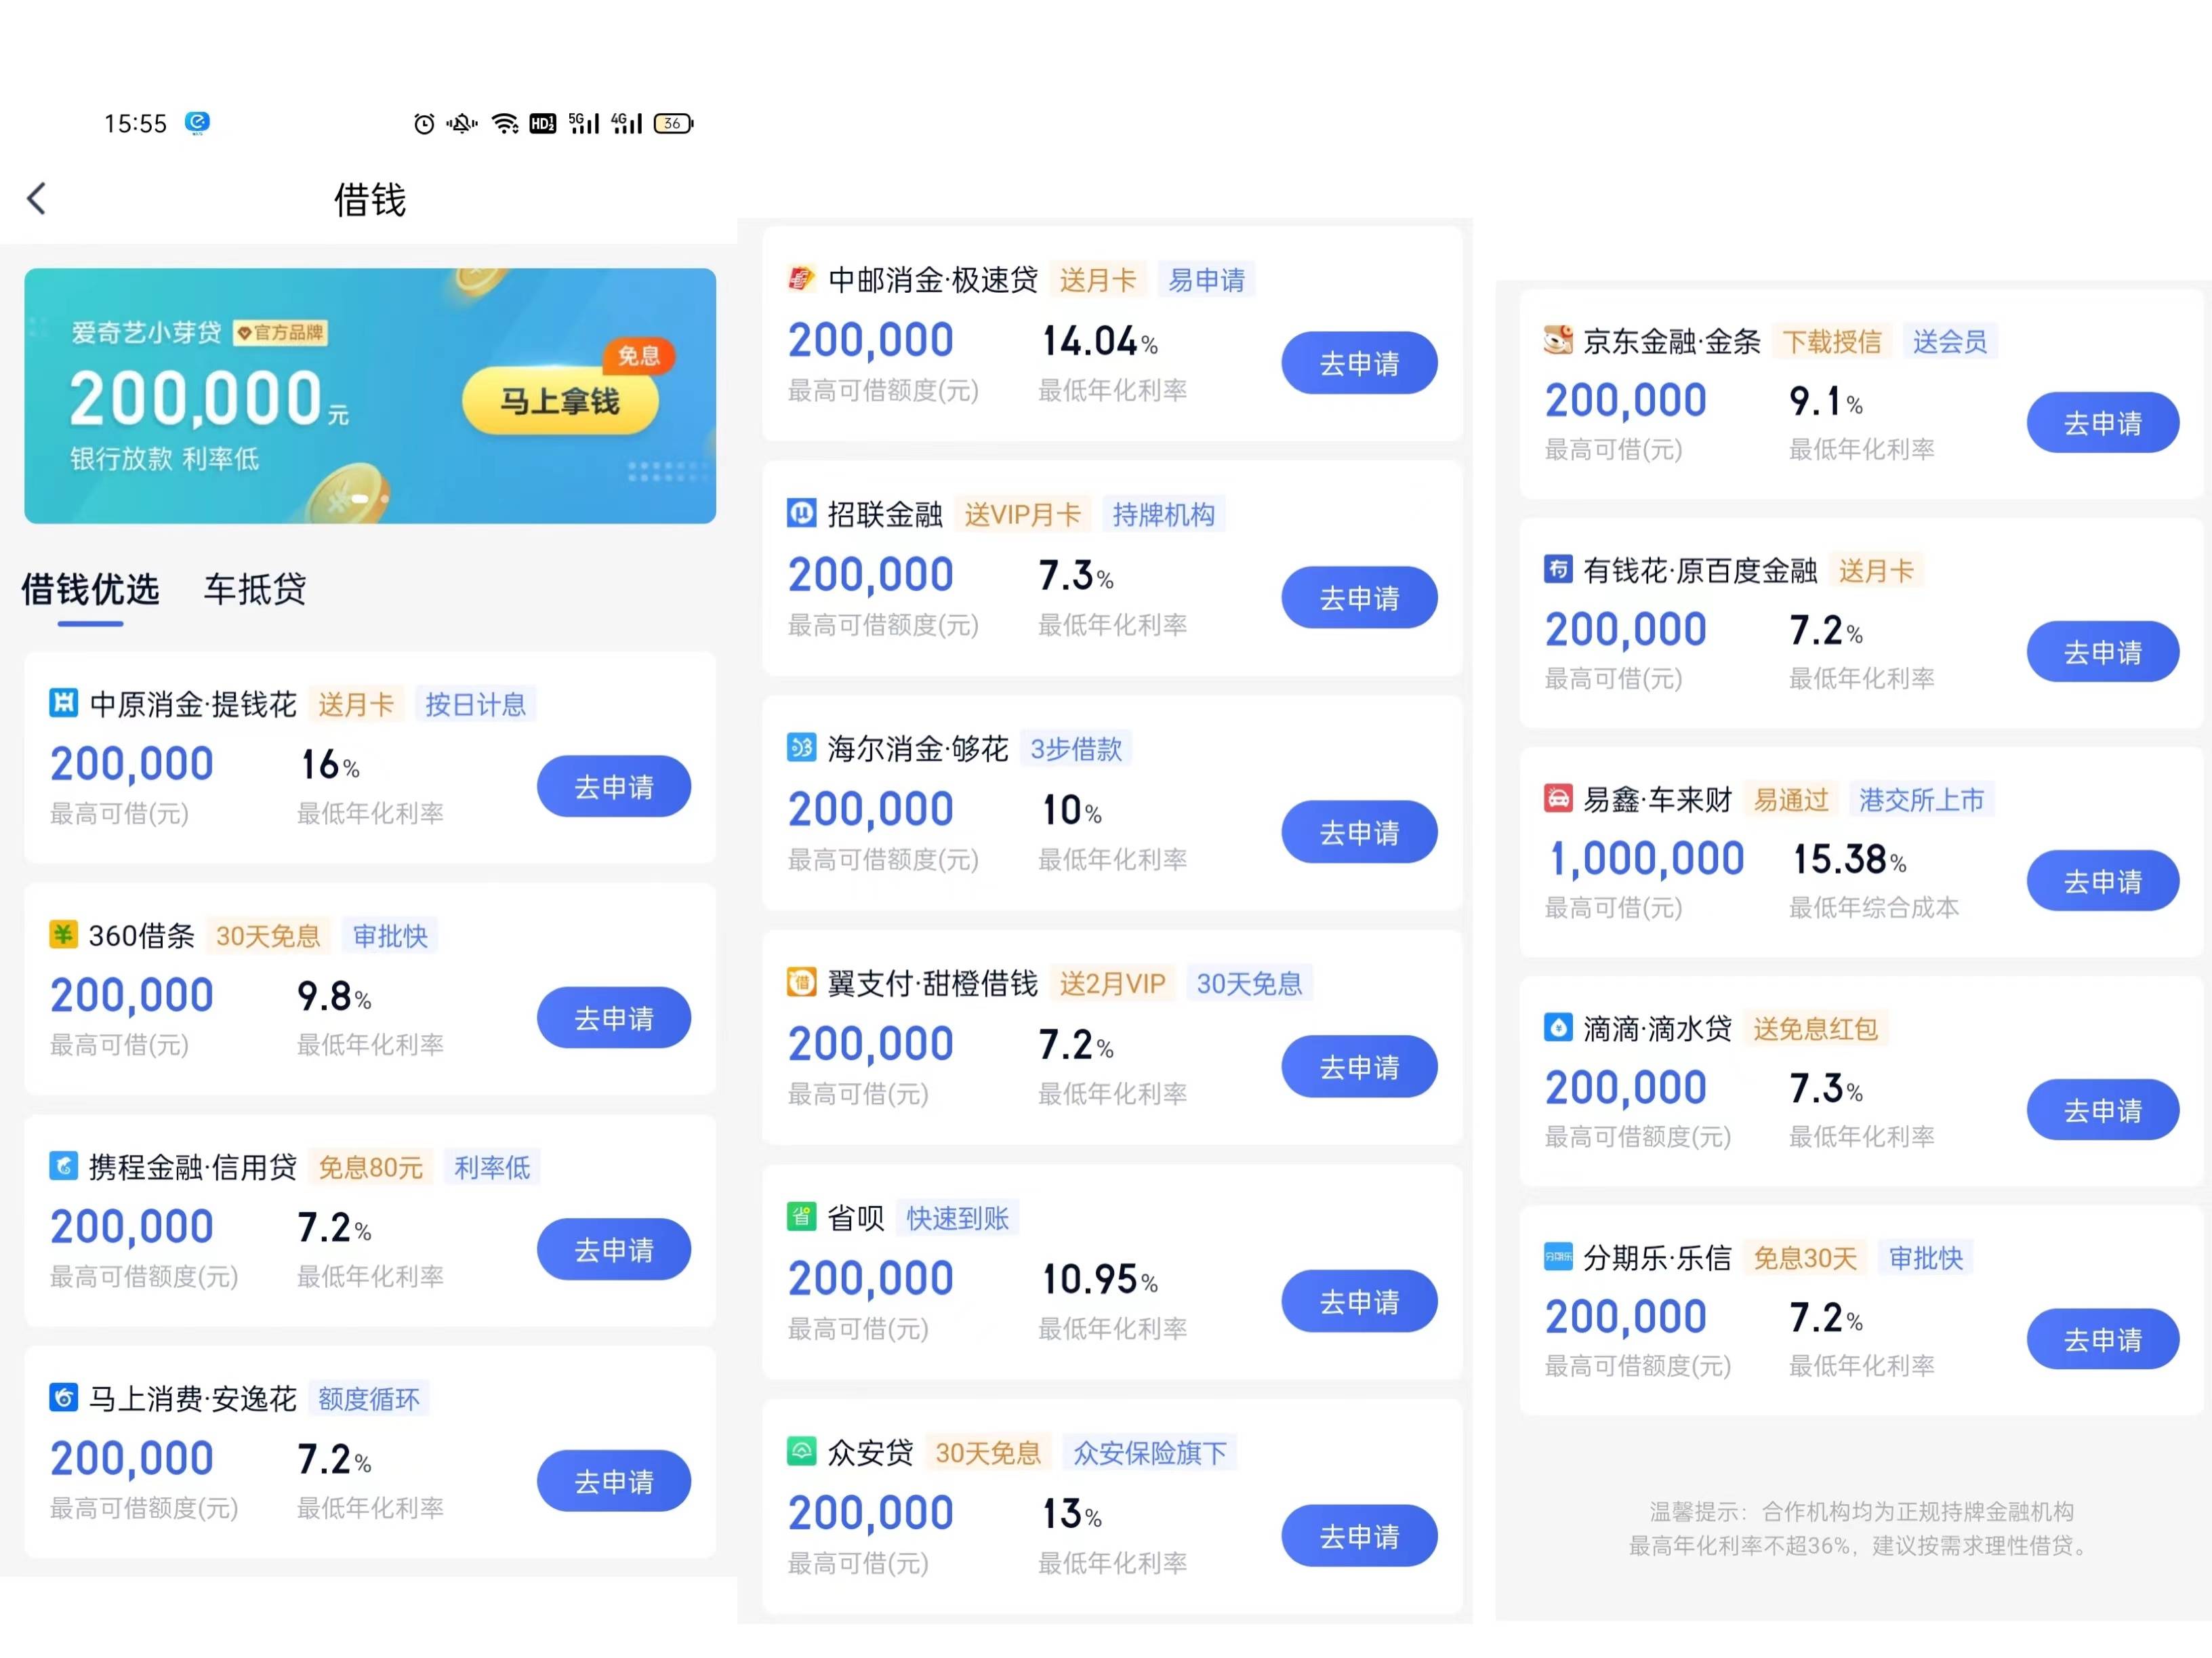Click the alarm clock status bar icon

pos(424,124)
